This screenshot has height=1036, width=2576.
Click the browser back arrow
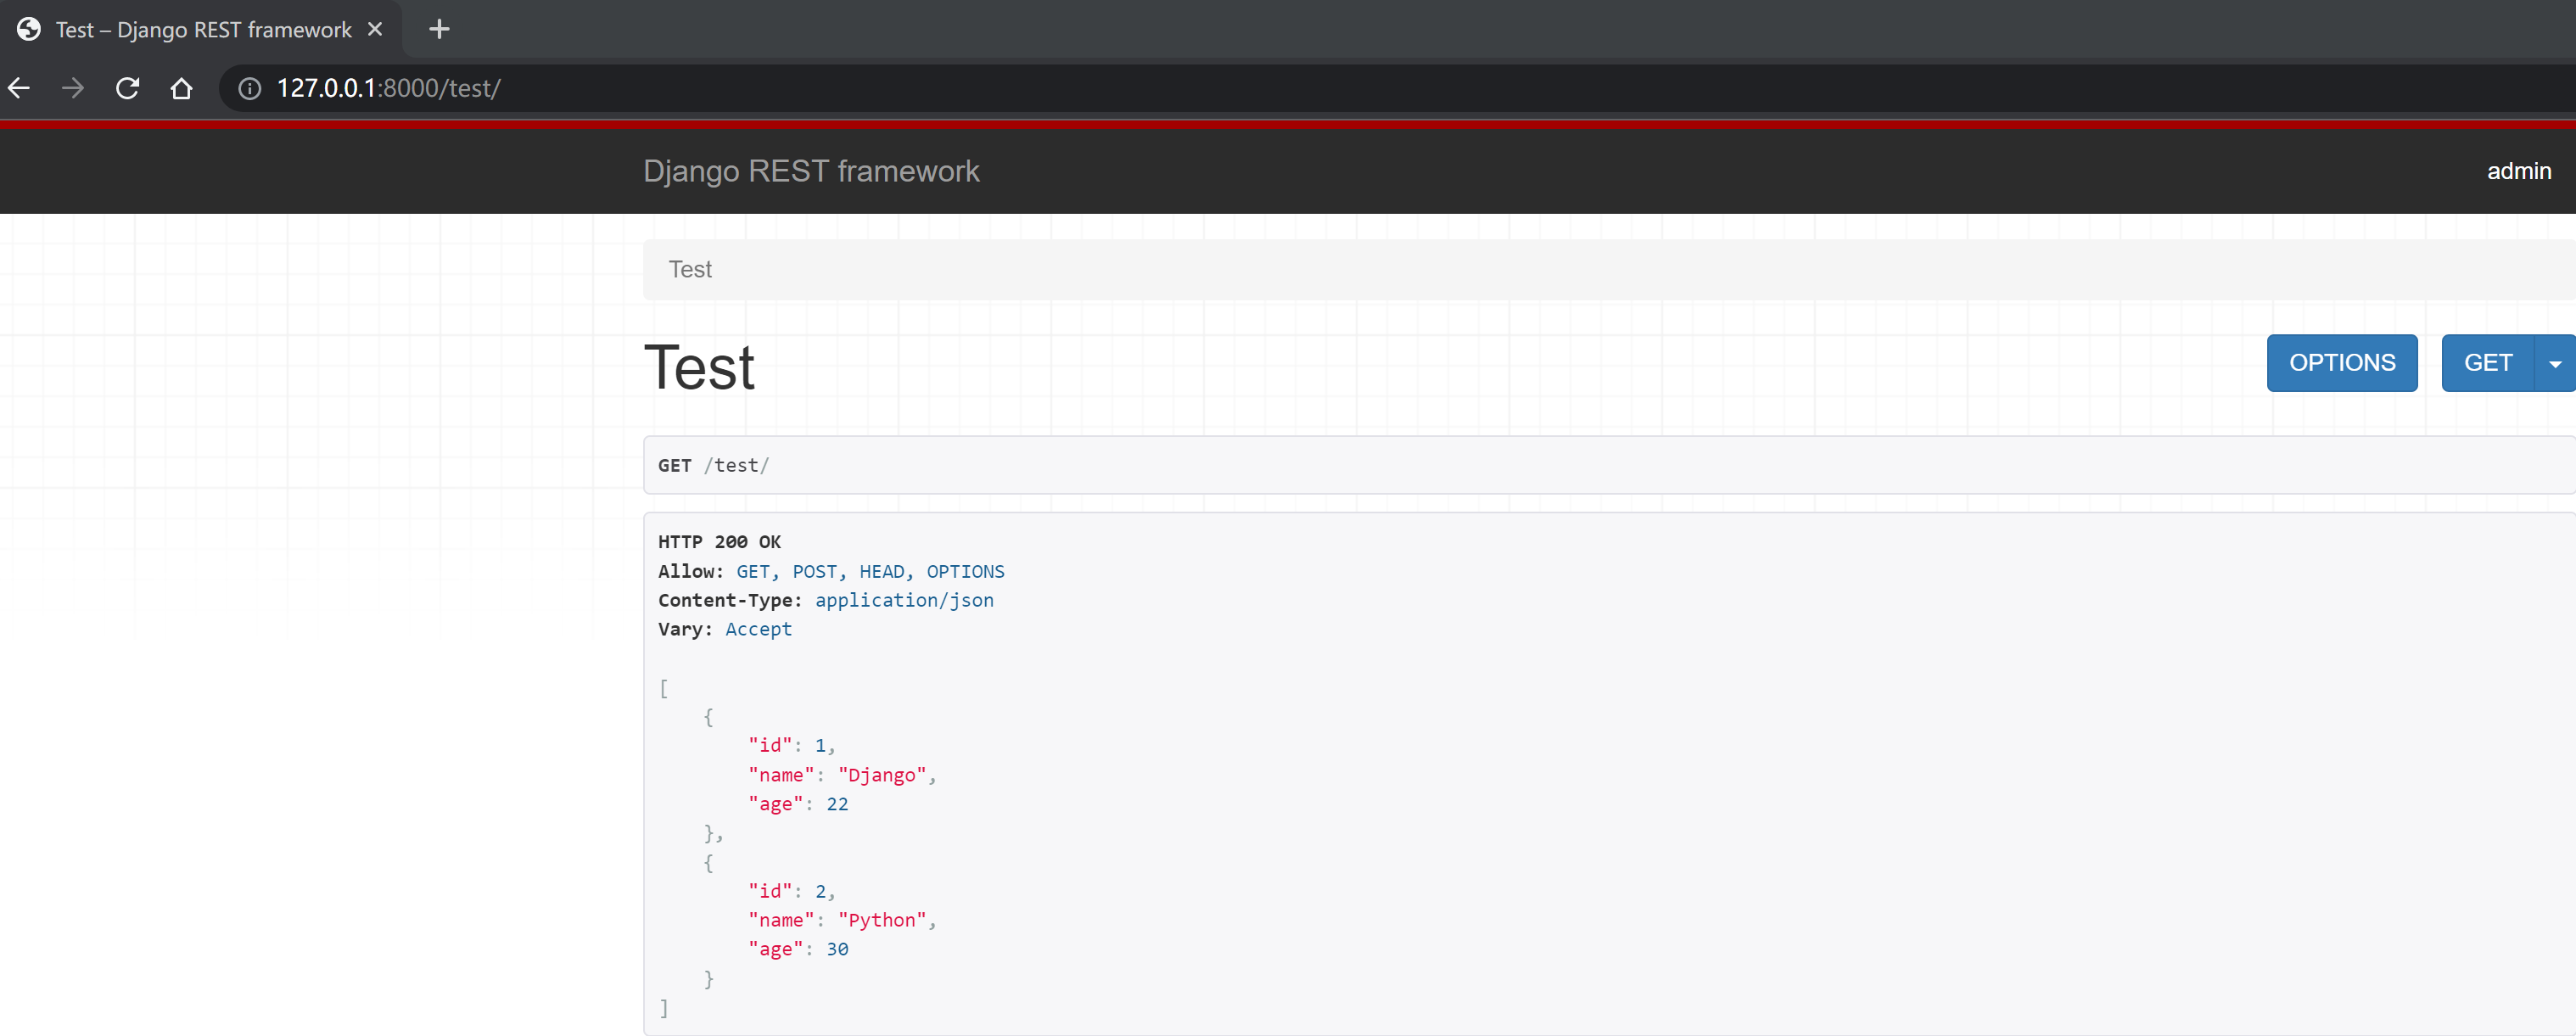pos(19,88)
